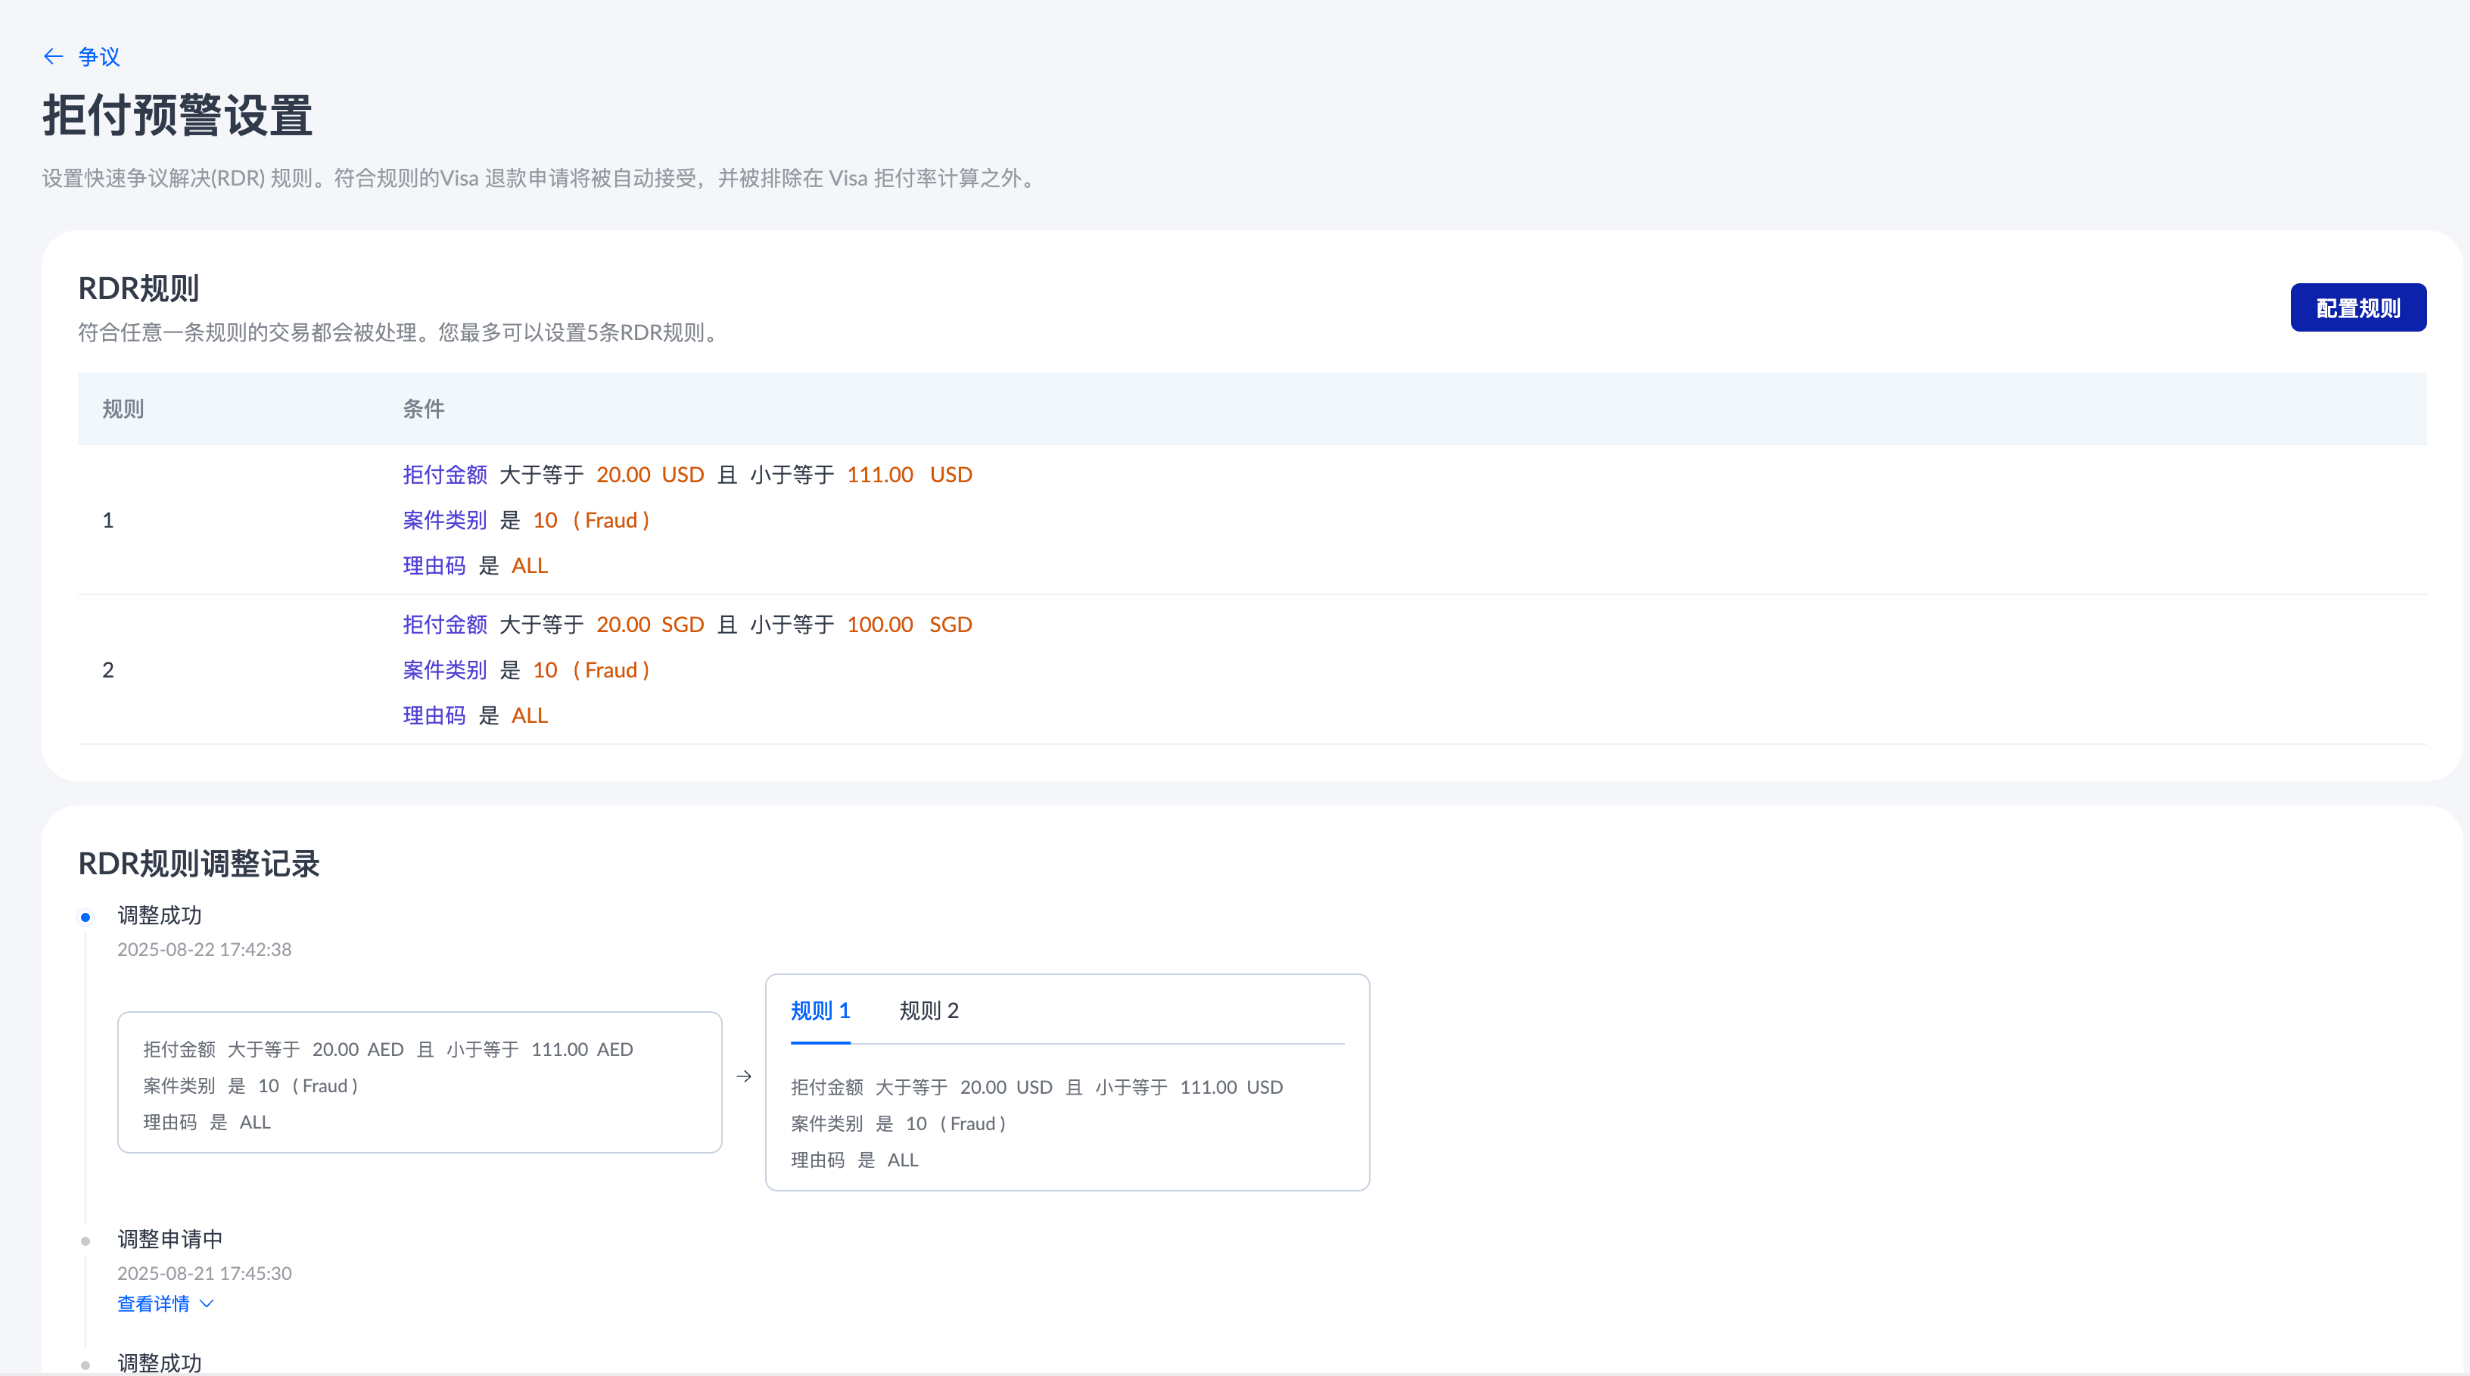Image resolution: width=2470 pixels, height=1376 pixels.
Task: Click the previous AED rule box
Action: click(x=419, y=1083)
